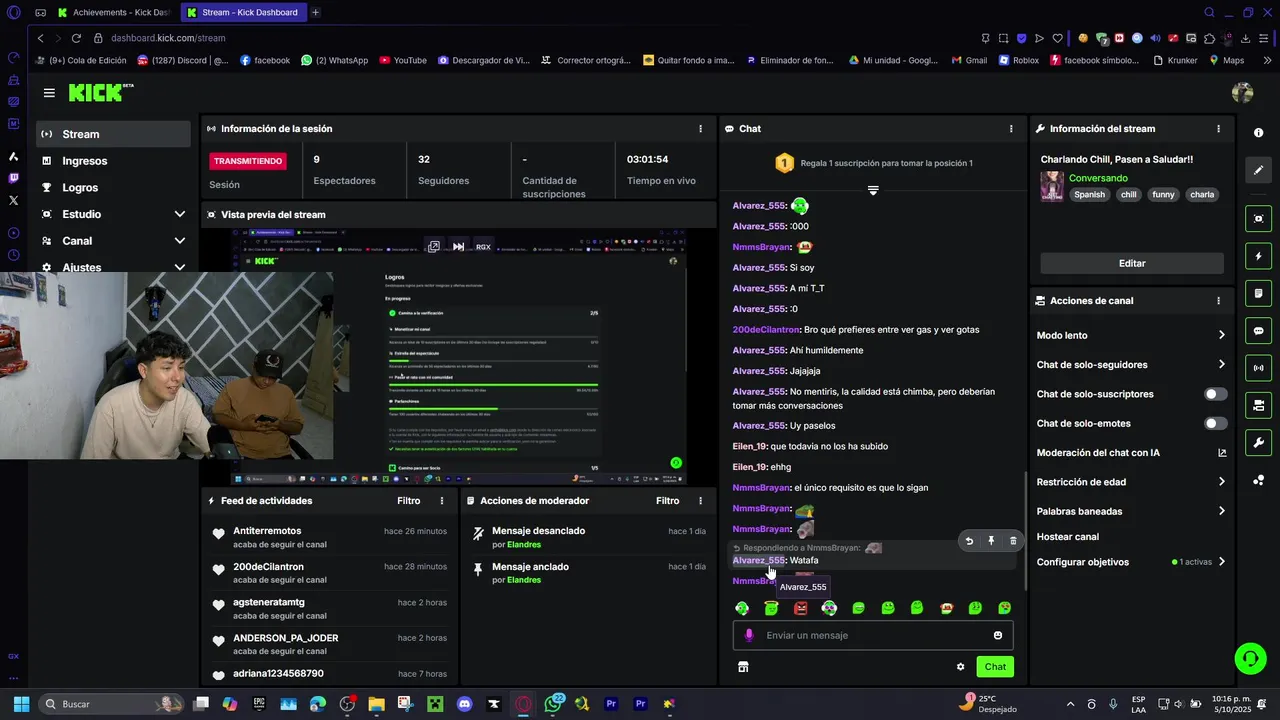Delete the hovered chat message
Viewport: 1280px width, 720px height.
pos(1013,541)
